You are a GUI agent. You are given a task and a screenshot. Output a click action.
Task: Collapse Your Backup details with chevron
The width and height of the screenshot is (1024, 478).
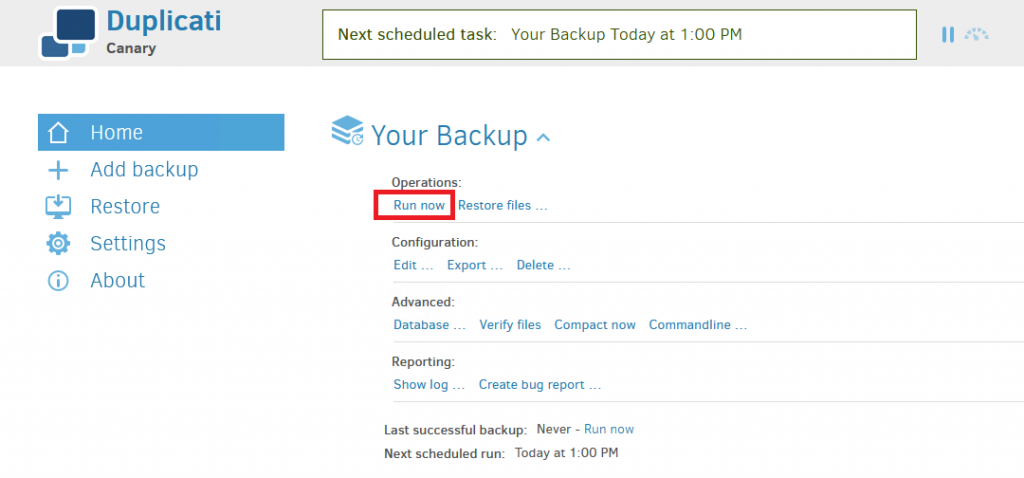point(543,137)
